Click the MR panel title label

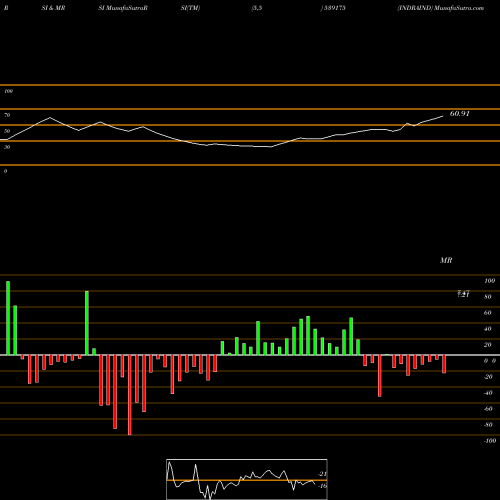tap(446, 260)
